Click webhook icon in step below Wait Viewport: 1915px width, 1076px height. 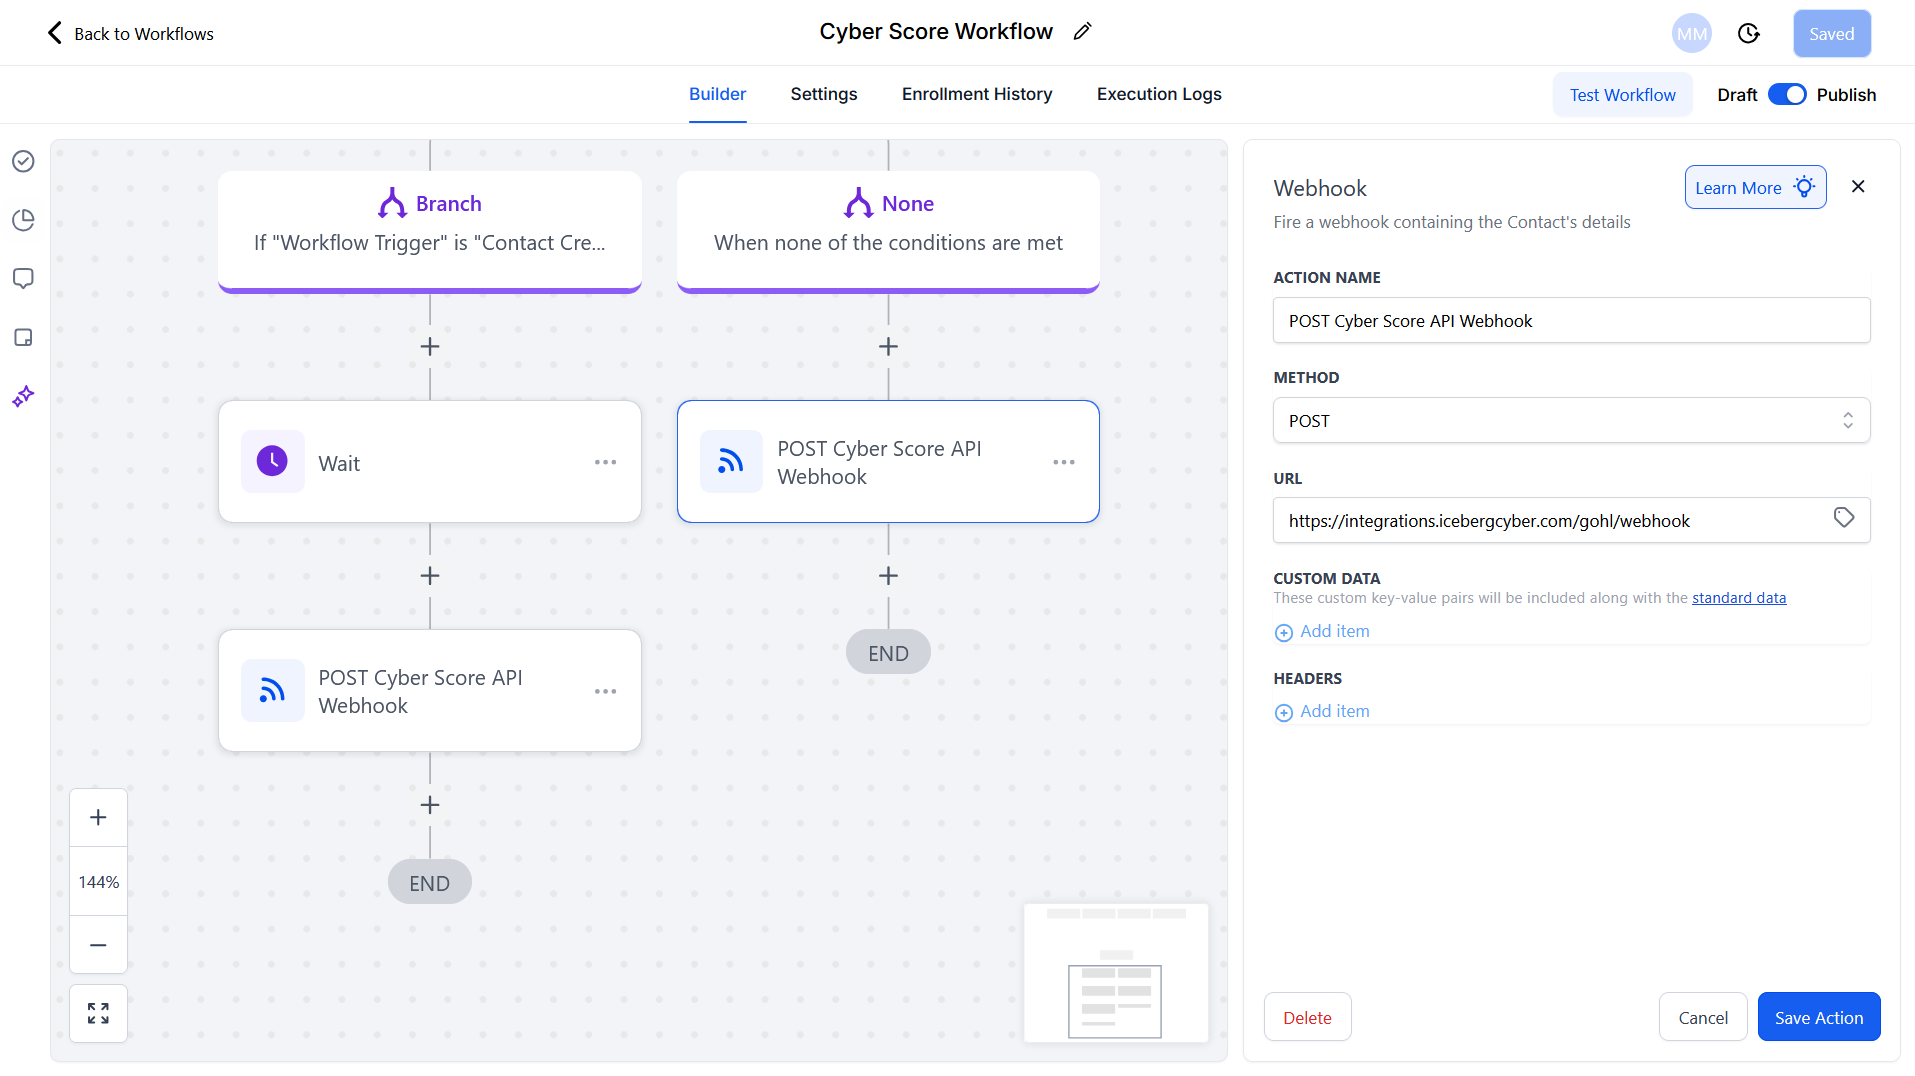[272, 691]
